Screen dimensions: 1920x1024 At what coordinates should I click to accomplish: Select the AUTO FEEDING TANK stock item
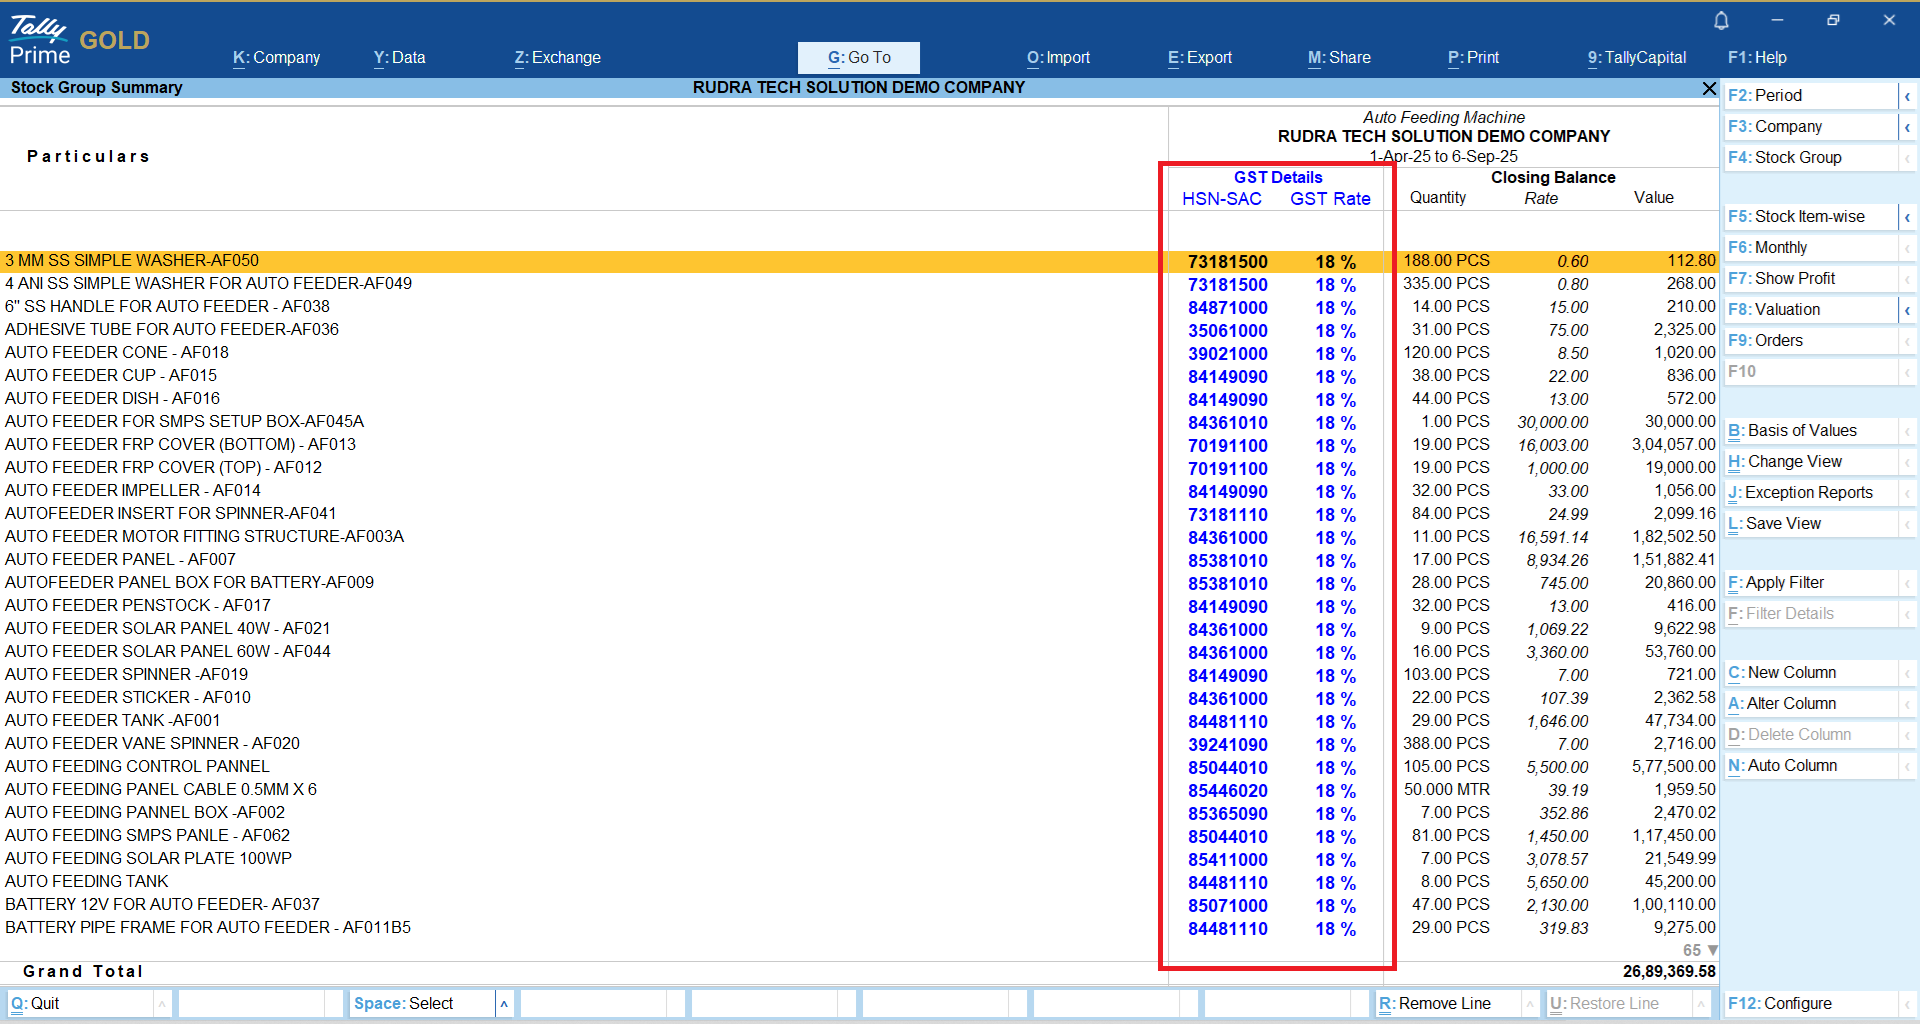pos(87,882)
